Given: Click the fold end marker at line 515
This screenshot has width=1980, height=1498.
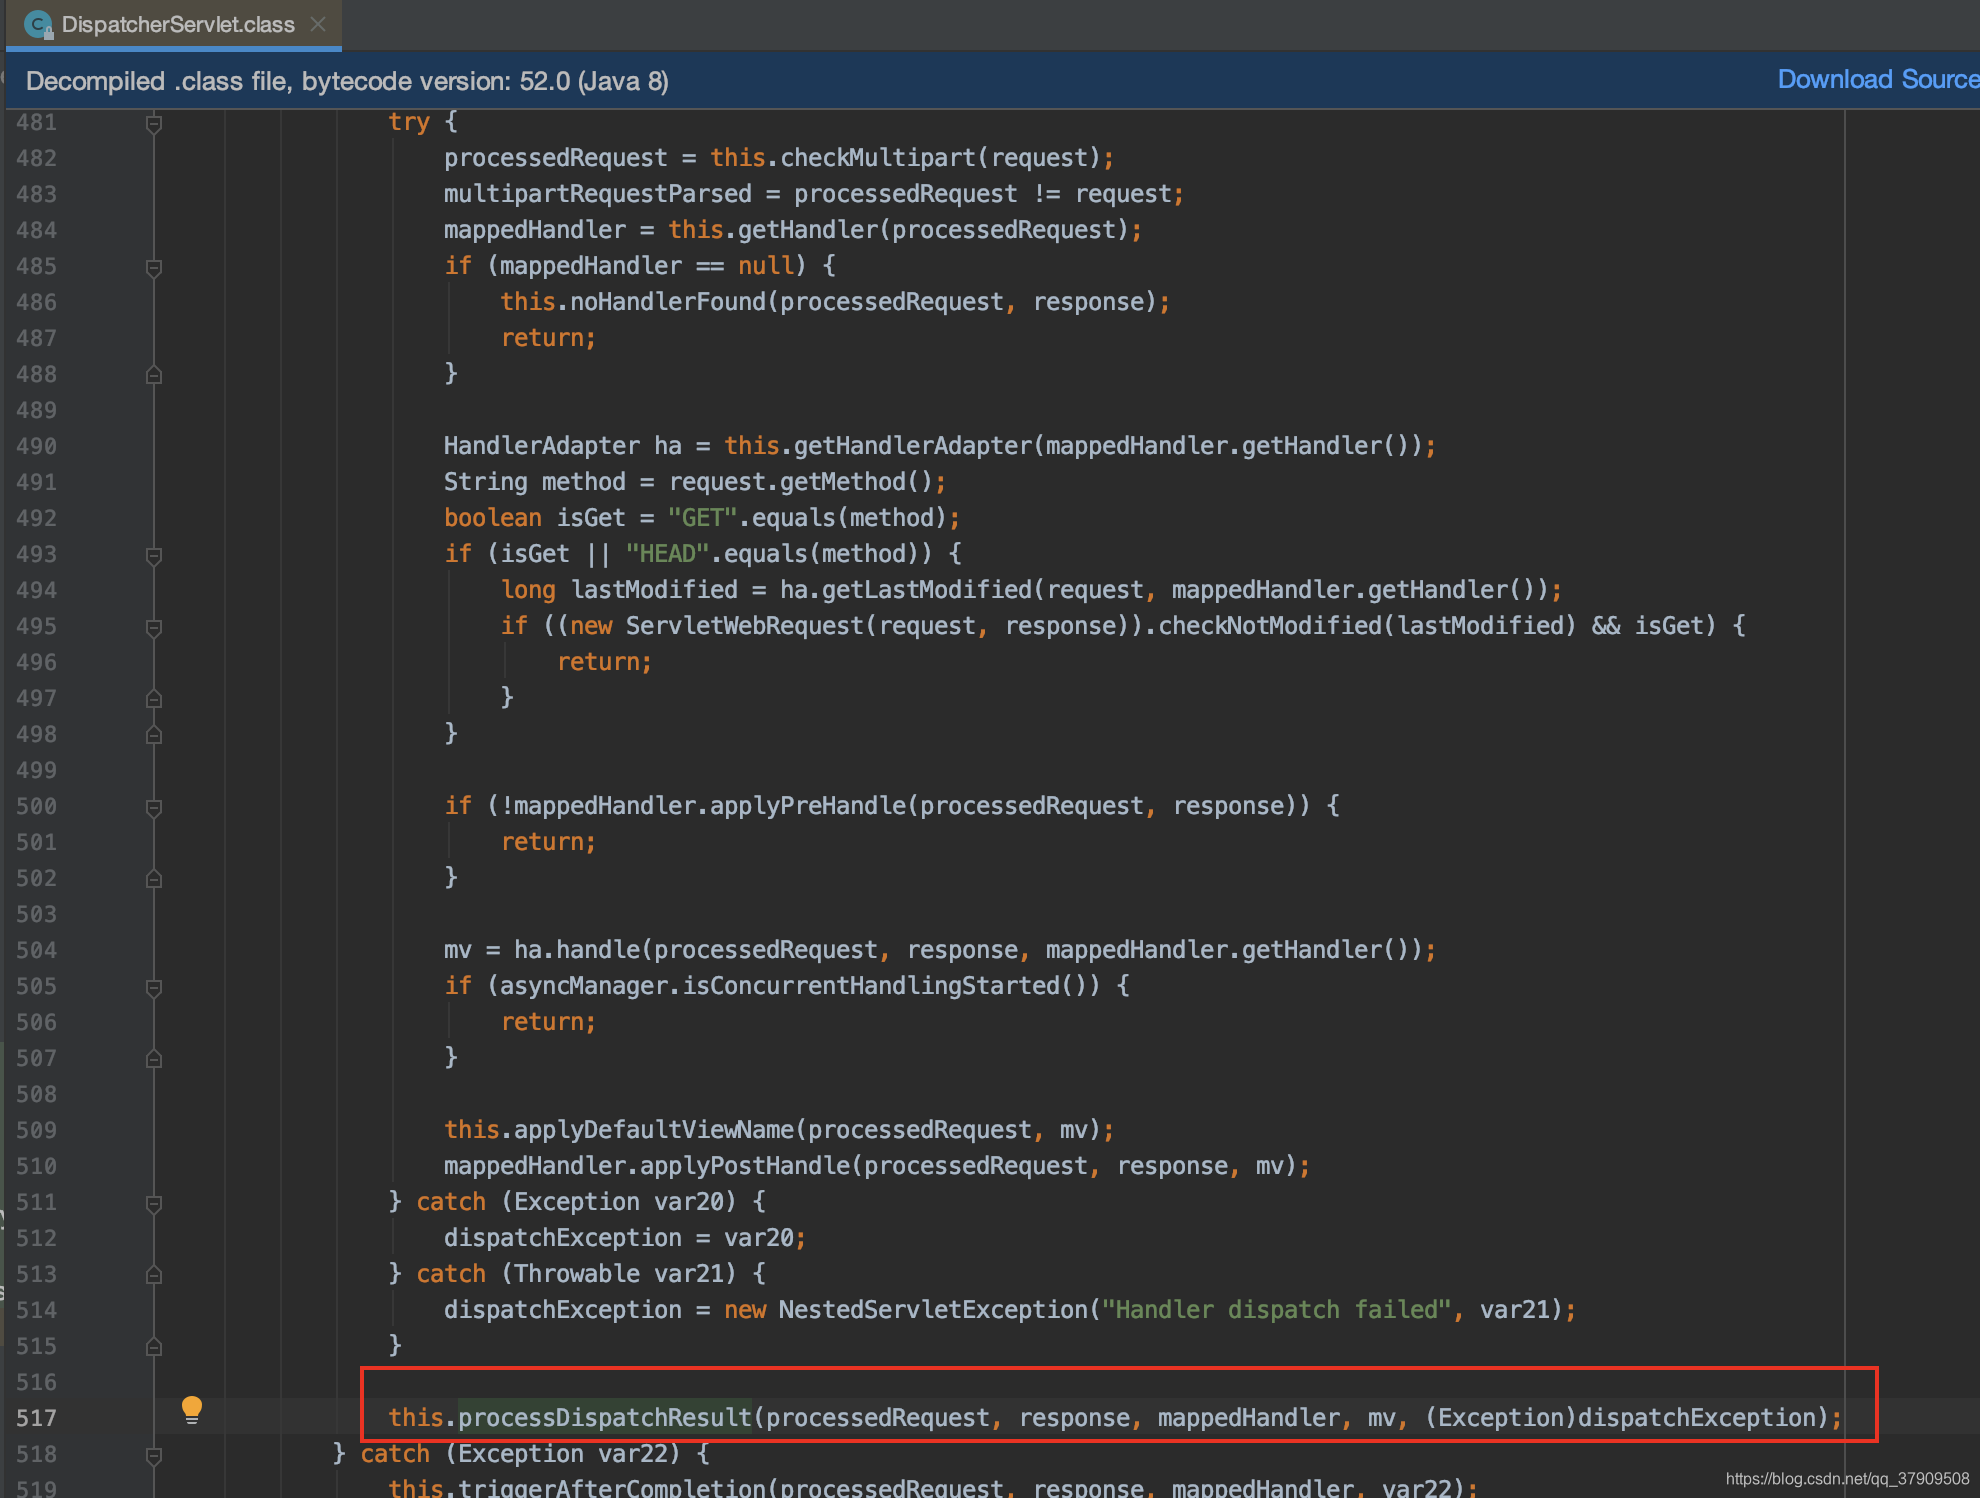Looking at the screenshot, I should [x=154, y=1347].
